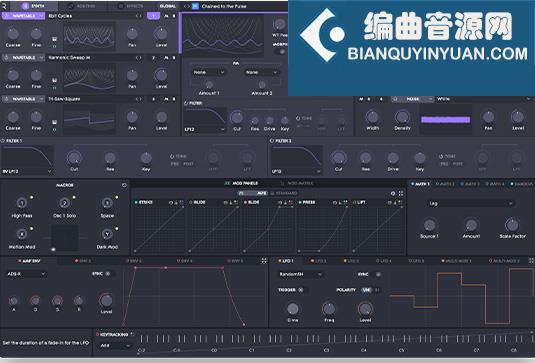Click oscillator 2 keyboard tracking icon
The width and height of the screenshot is (535, 363).
pos(54,80)
